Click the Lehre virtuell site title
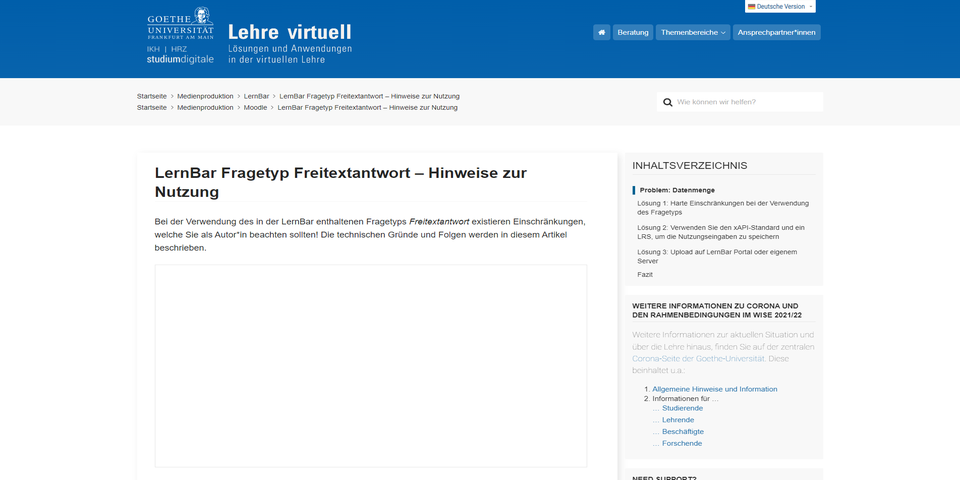 [290, 32]
